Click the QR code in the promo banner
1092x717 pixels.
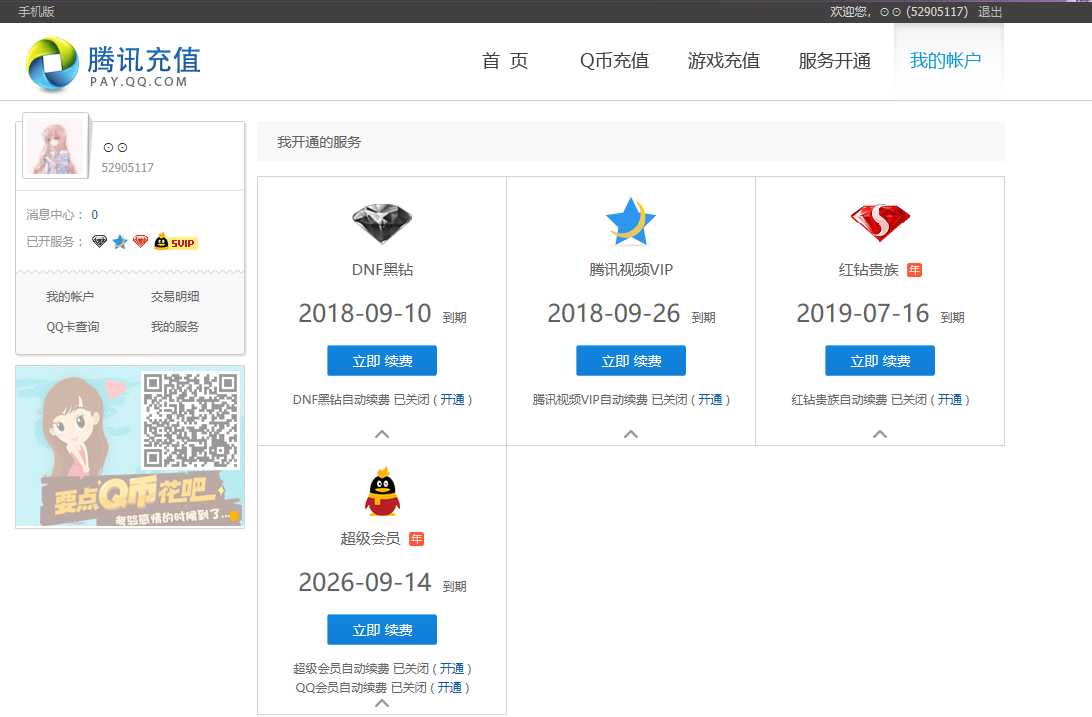190,420
